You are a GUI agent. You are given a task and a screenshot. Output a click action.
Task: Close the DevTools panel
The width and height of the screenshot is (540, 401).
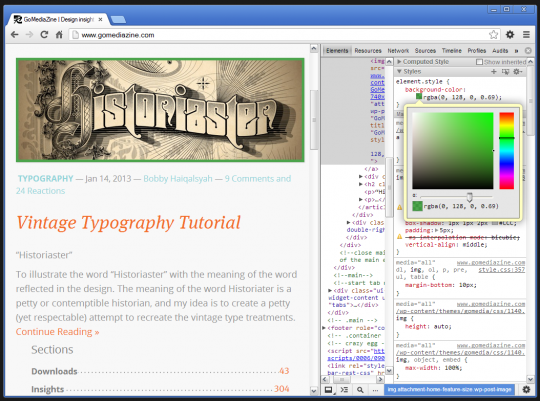pos(528,51)
